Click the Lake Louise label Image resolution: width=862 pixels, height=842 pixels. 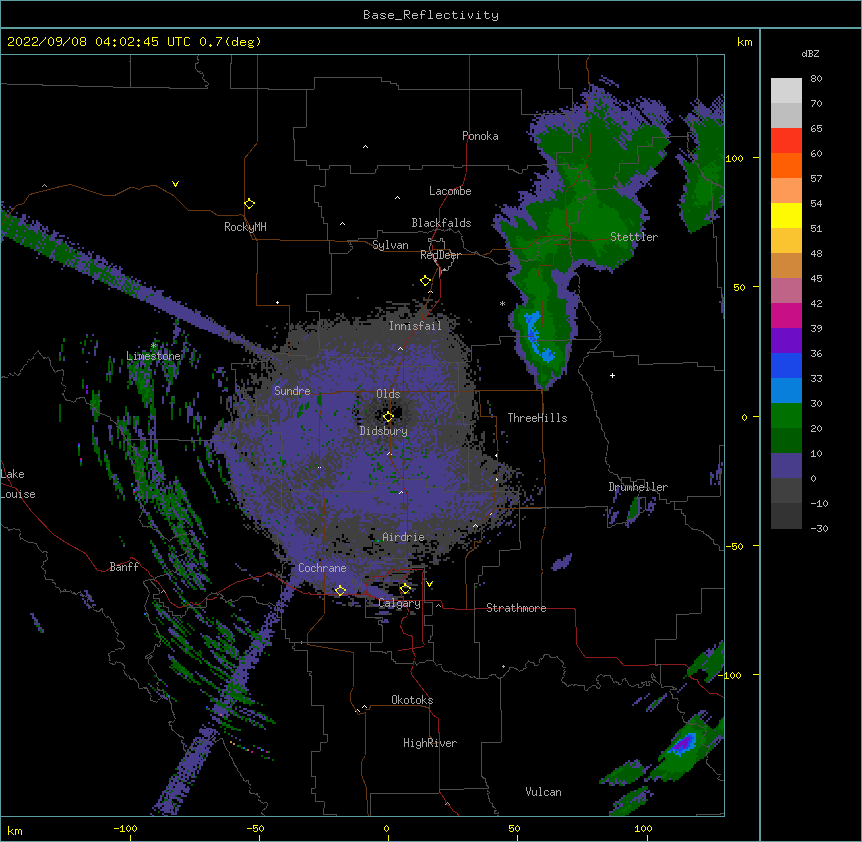[18, 484]
